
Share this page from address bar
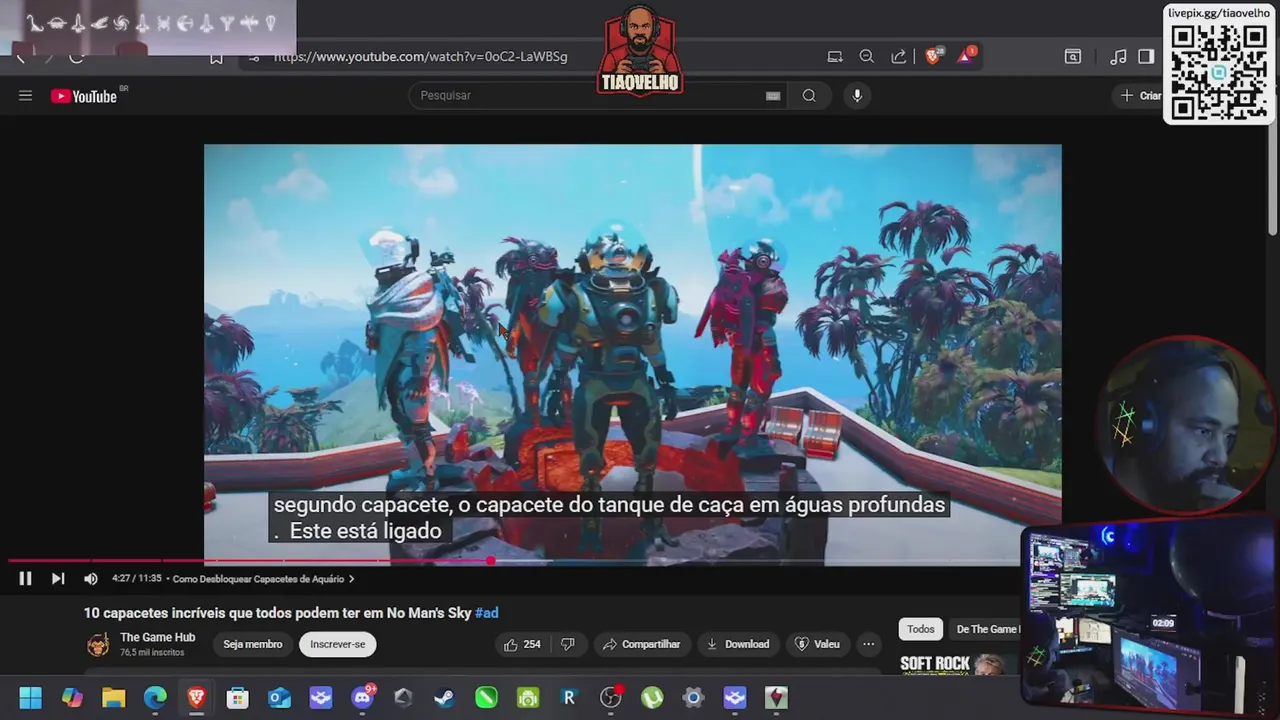tap(899, 57)
